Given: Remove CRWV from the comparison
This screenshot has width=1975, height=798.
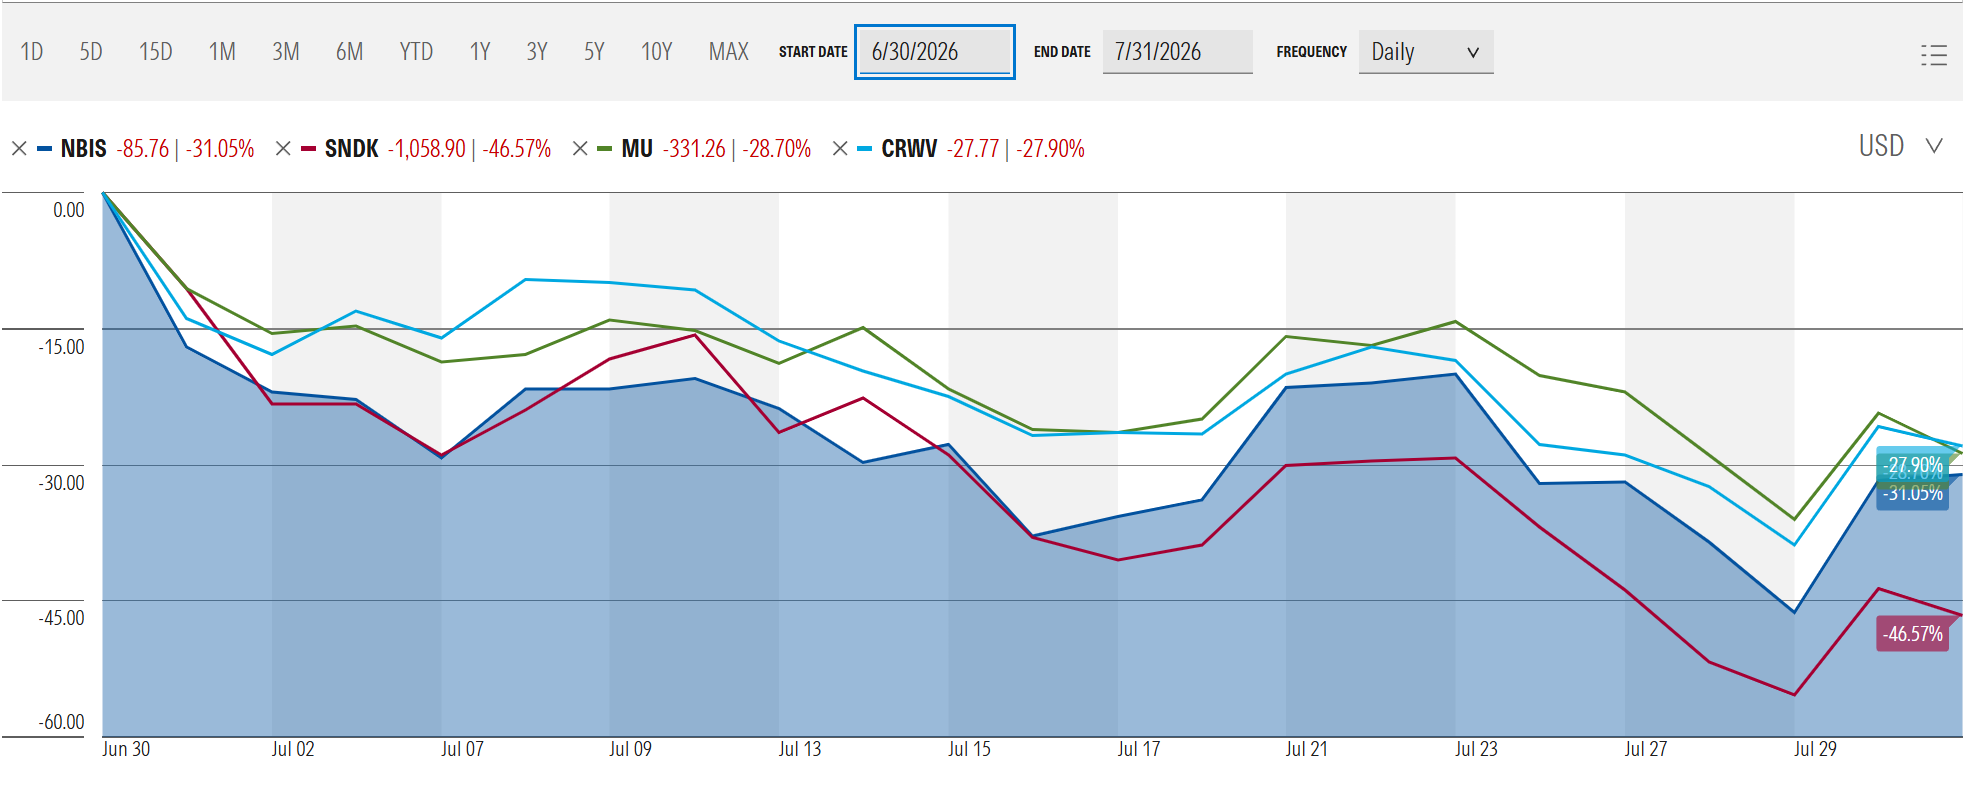Looking at the screenshot, I should point(840,149).
